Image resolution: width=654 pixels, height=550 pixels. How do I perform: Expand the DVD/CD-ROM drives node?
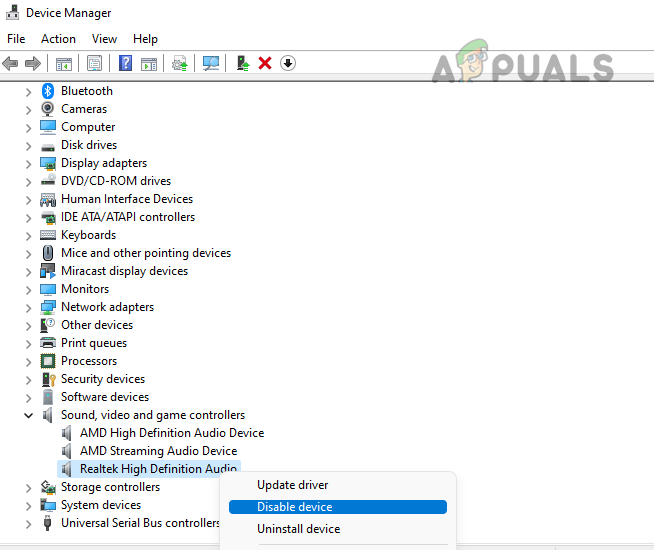point(28,182)
